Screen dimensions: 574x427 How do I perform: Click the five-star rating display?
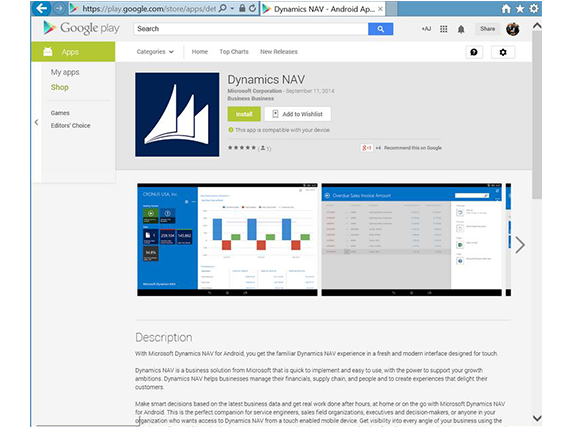point(242,148)
